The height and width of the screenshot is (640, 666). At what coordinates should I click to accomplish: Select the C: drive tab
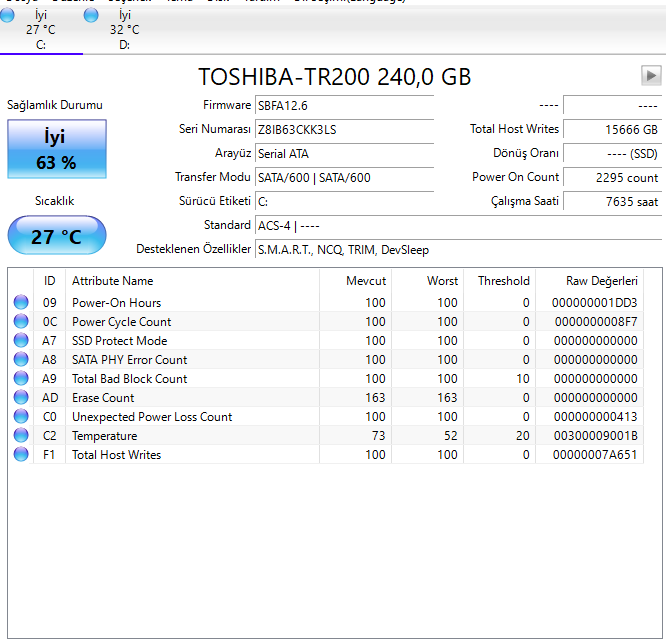pyautogui.click(x=41, y=30)
